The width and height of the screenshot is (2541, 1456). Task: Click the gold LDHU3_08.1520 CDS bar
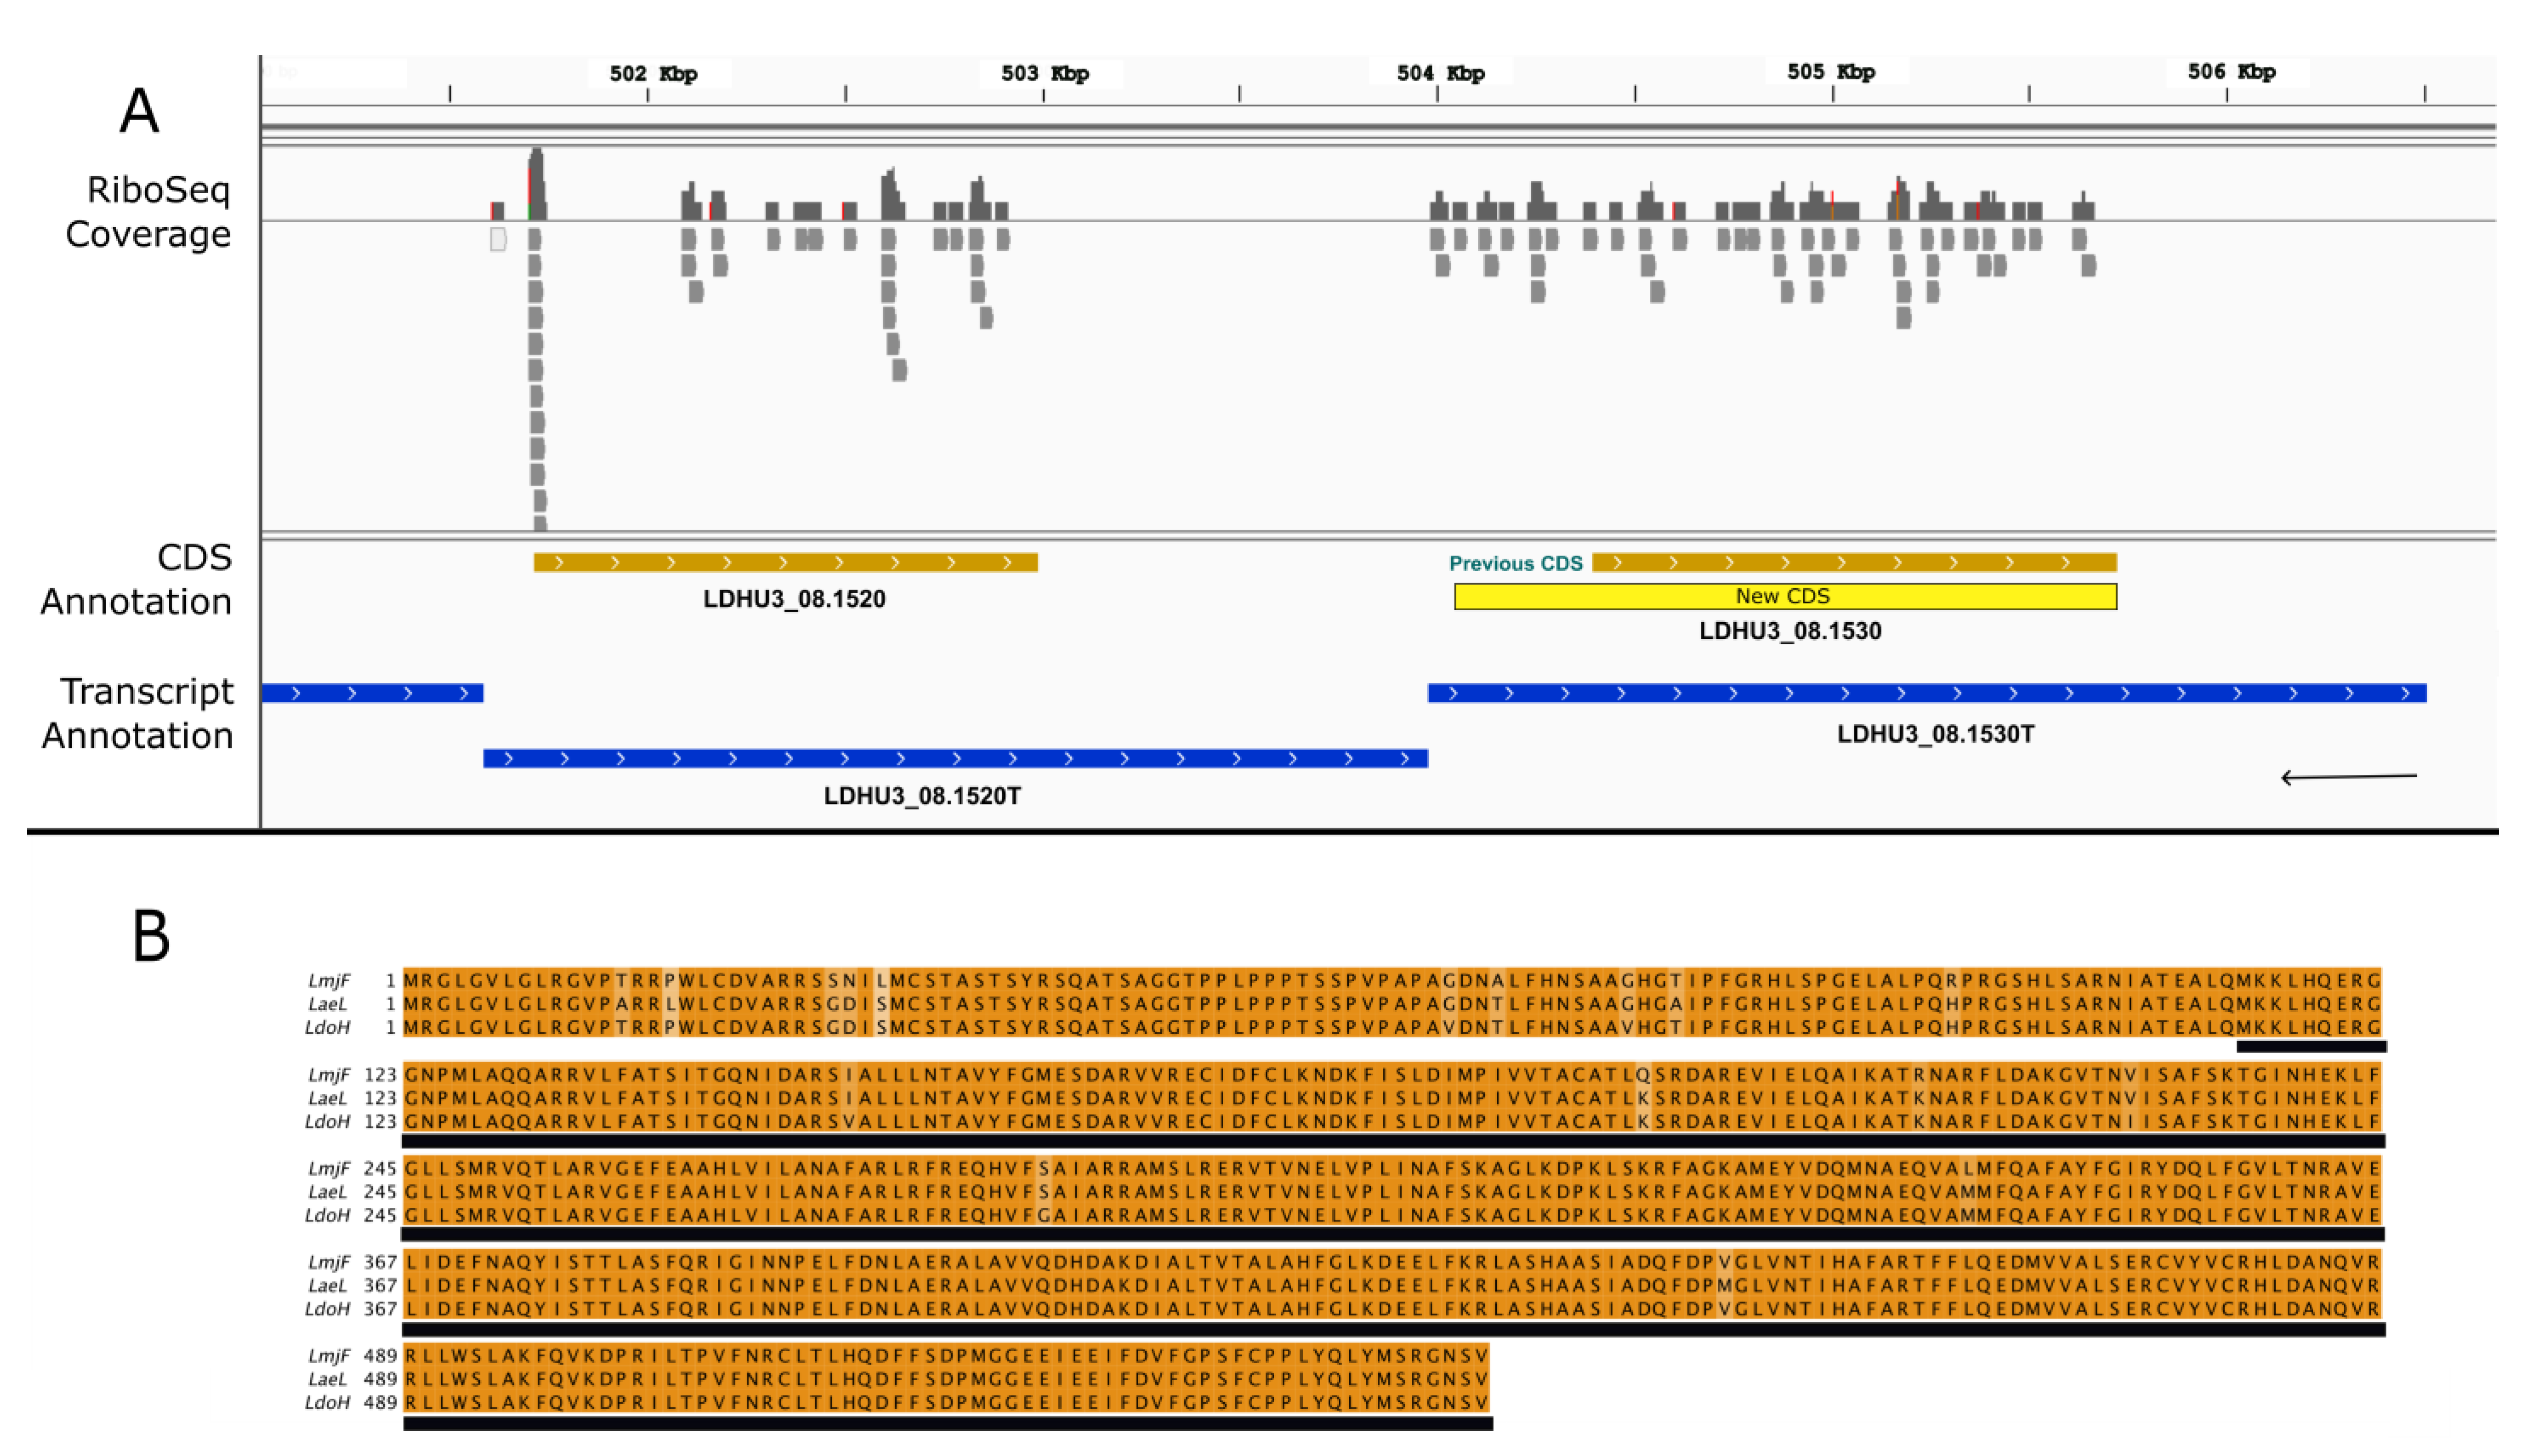pos(785,563)
